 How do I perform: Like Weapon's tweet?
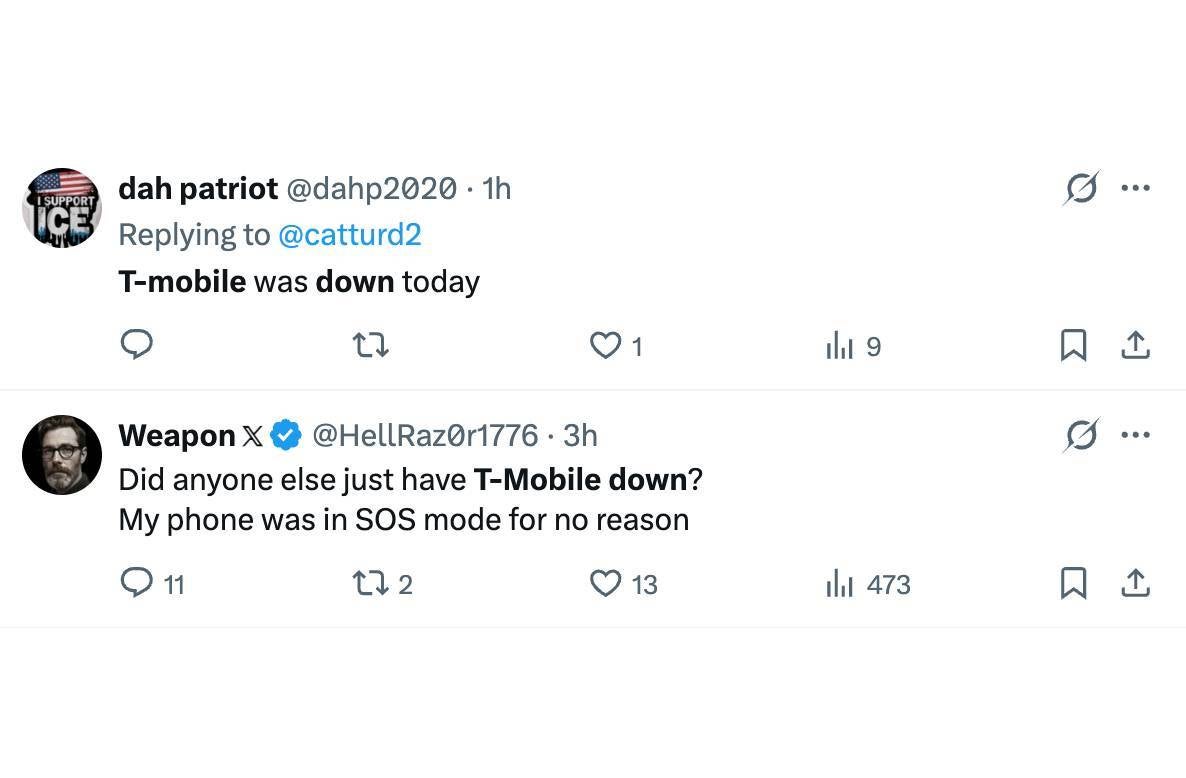[606, 584]
